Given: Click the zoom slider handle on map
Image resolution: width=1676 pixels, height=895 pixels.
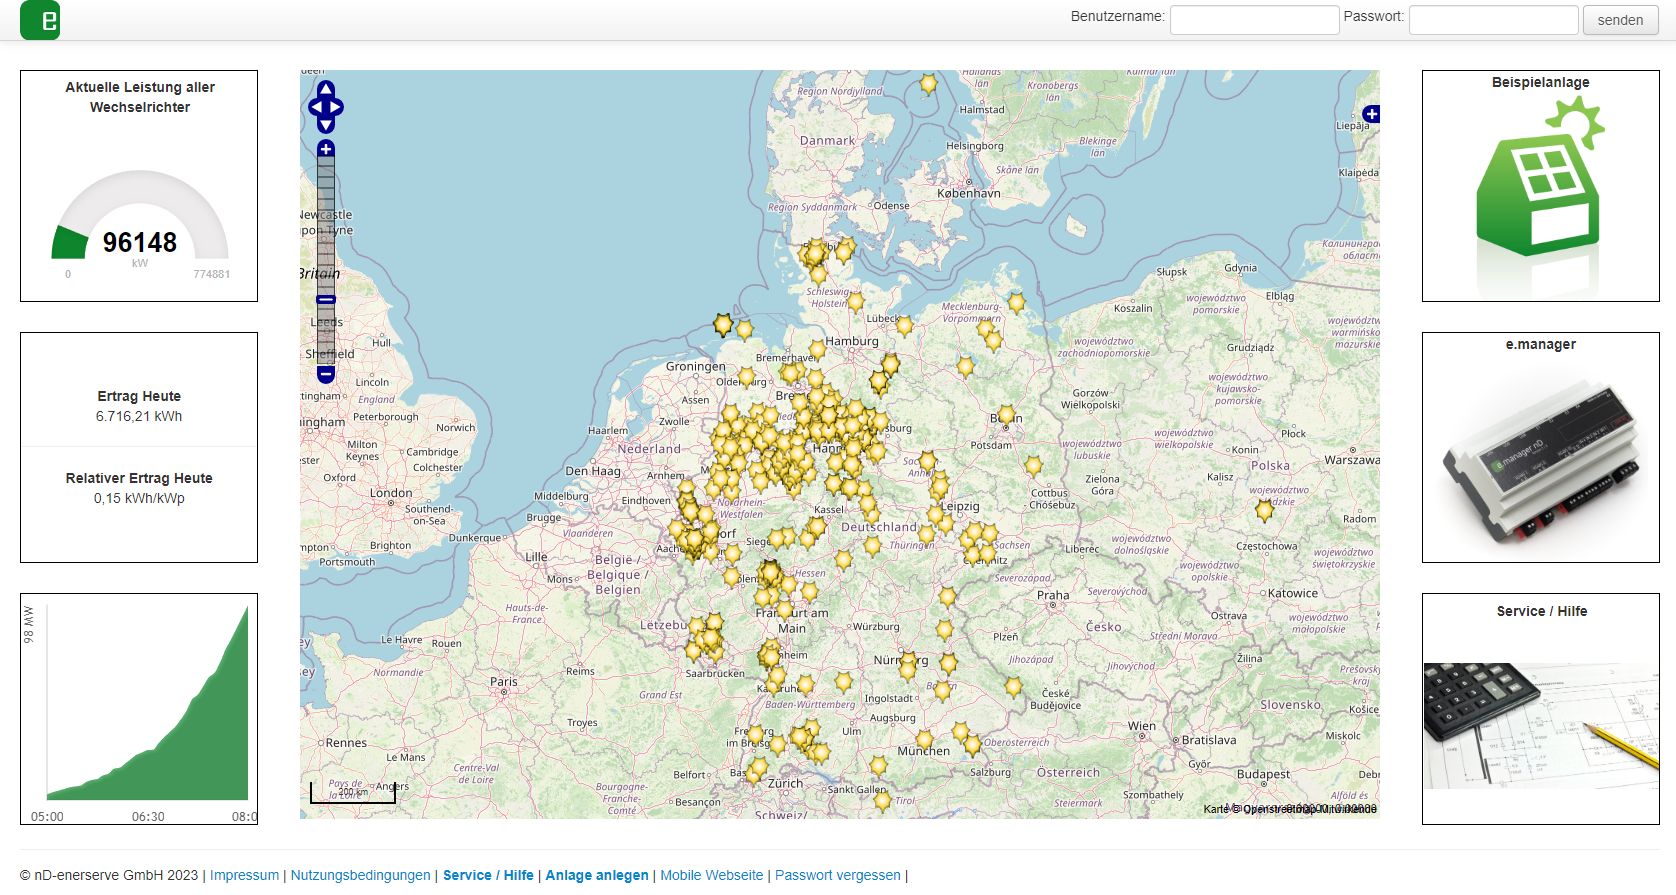Looking at the screenshot, I should pos(326,299).
